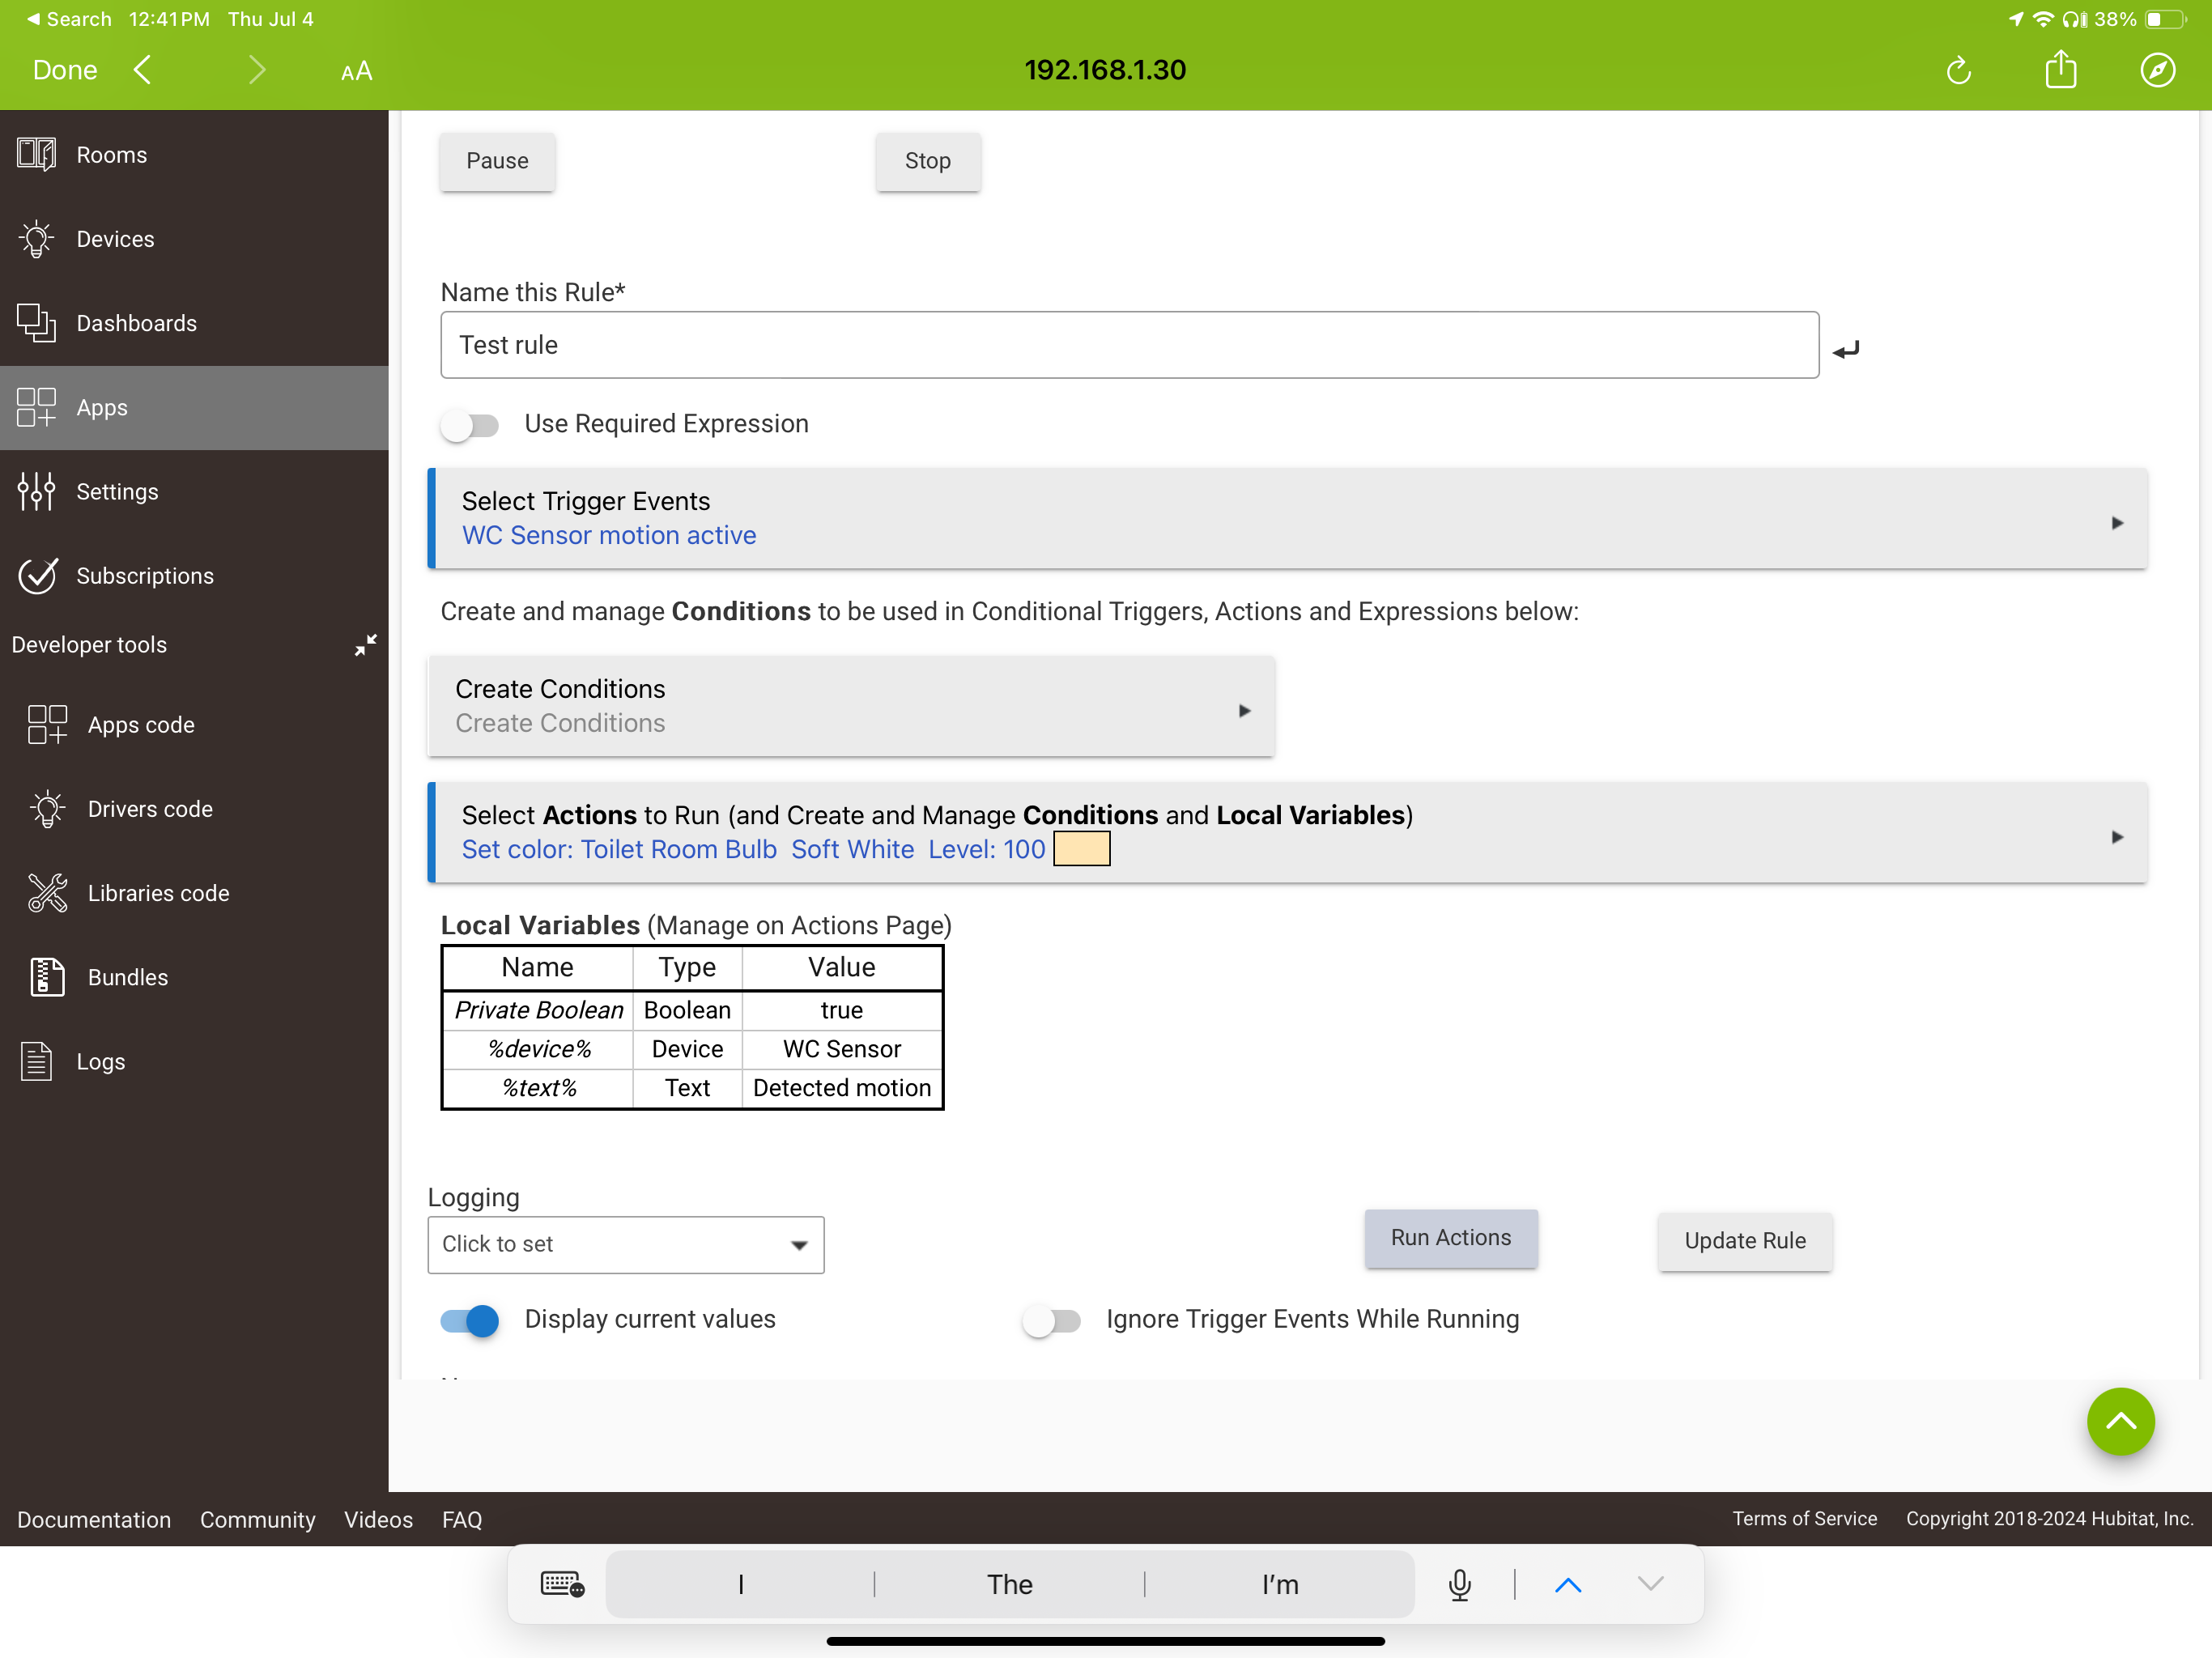The height and width of the screenshot is (1658, 2212).
Task: Click the scroll-to-top green circle button
Action: pos(2120,1421)
